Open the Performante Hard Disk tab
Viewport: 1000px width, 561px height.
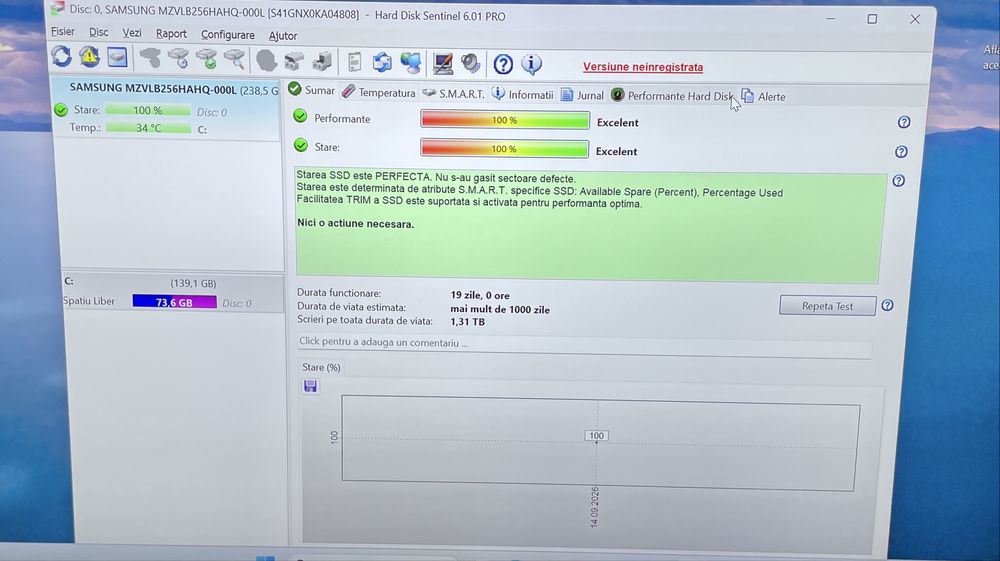[x=672, y=96]
